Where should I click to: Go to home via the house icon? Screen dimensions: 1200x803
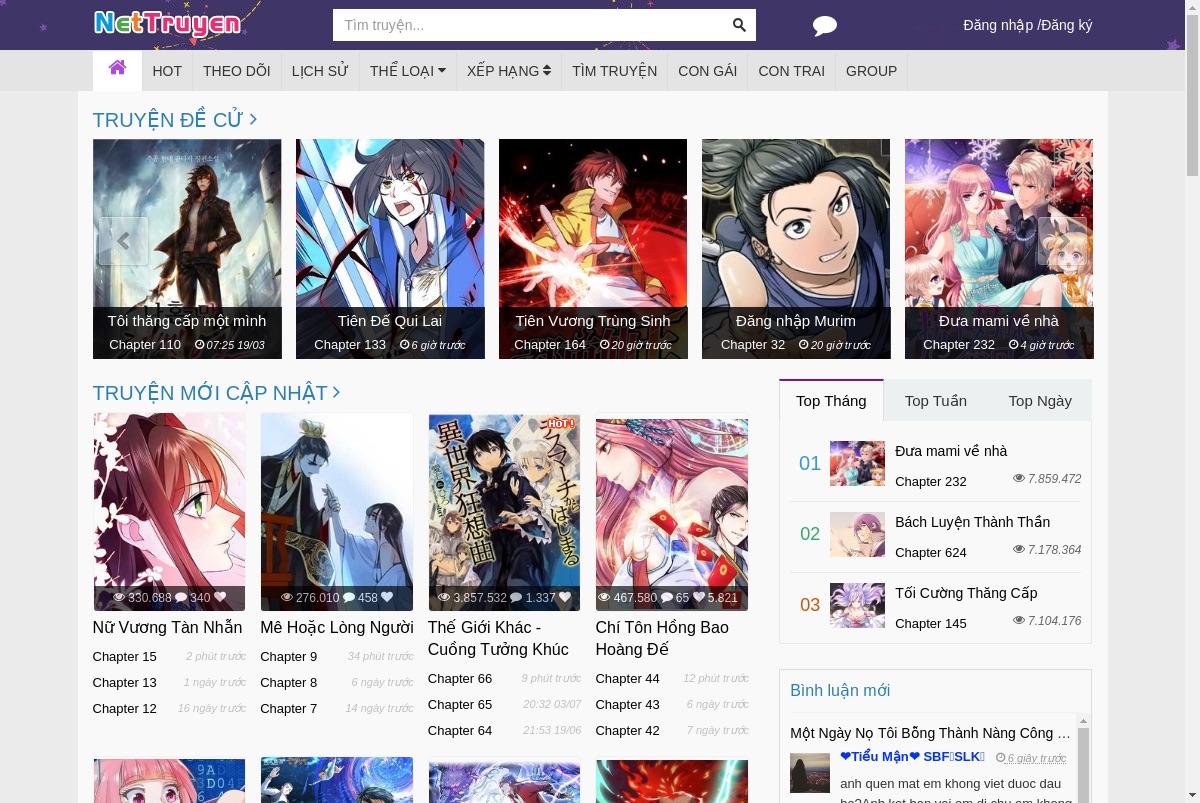[x=117, y=68]
